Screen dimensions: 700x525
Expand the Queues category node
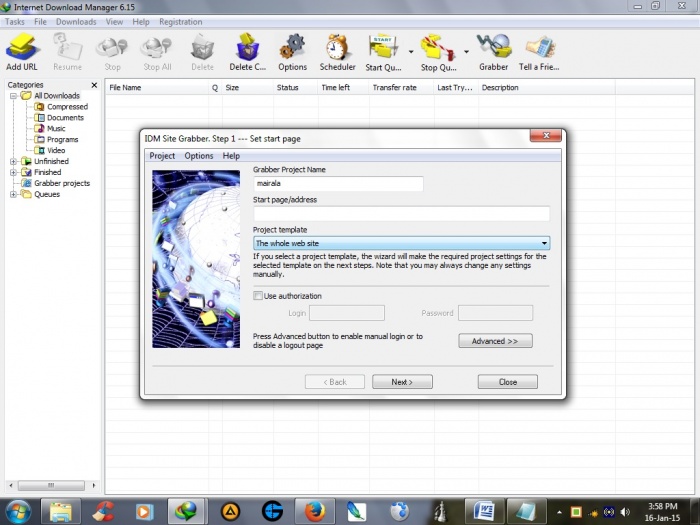(13, 194)
